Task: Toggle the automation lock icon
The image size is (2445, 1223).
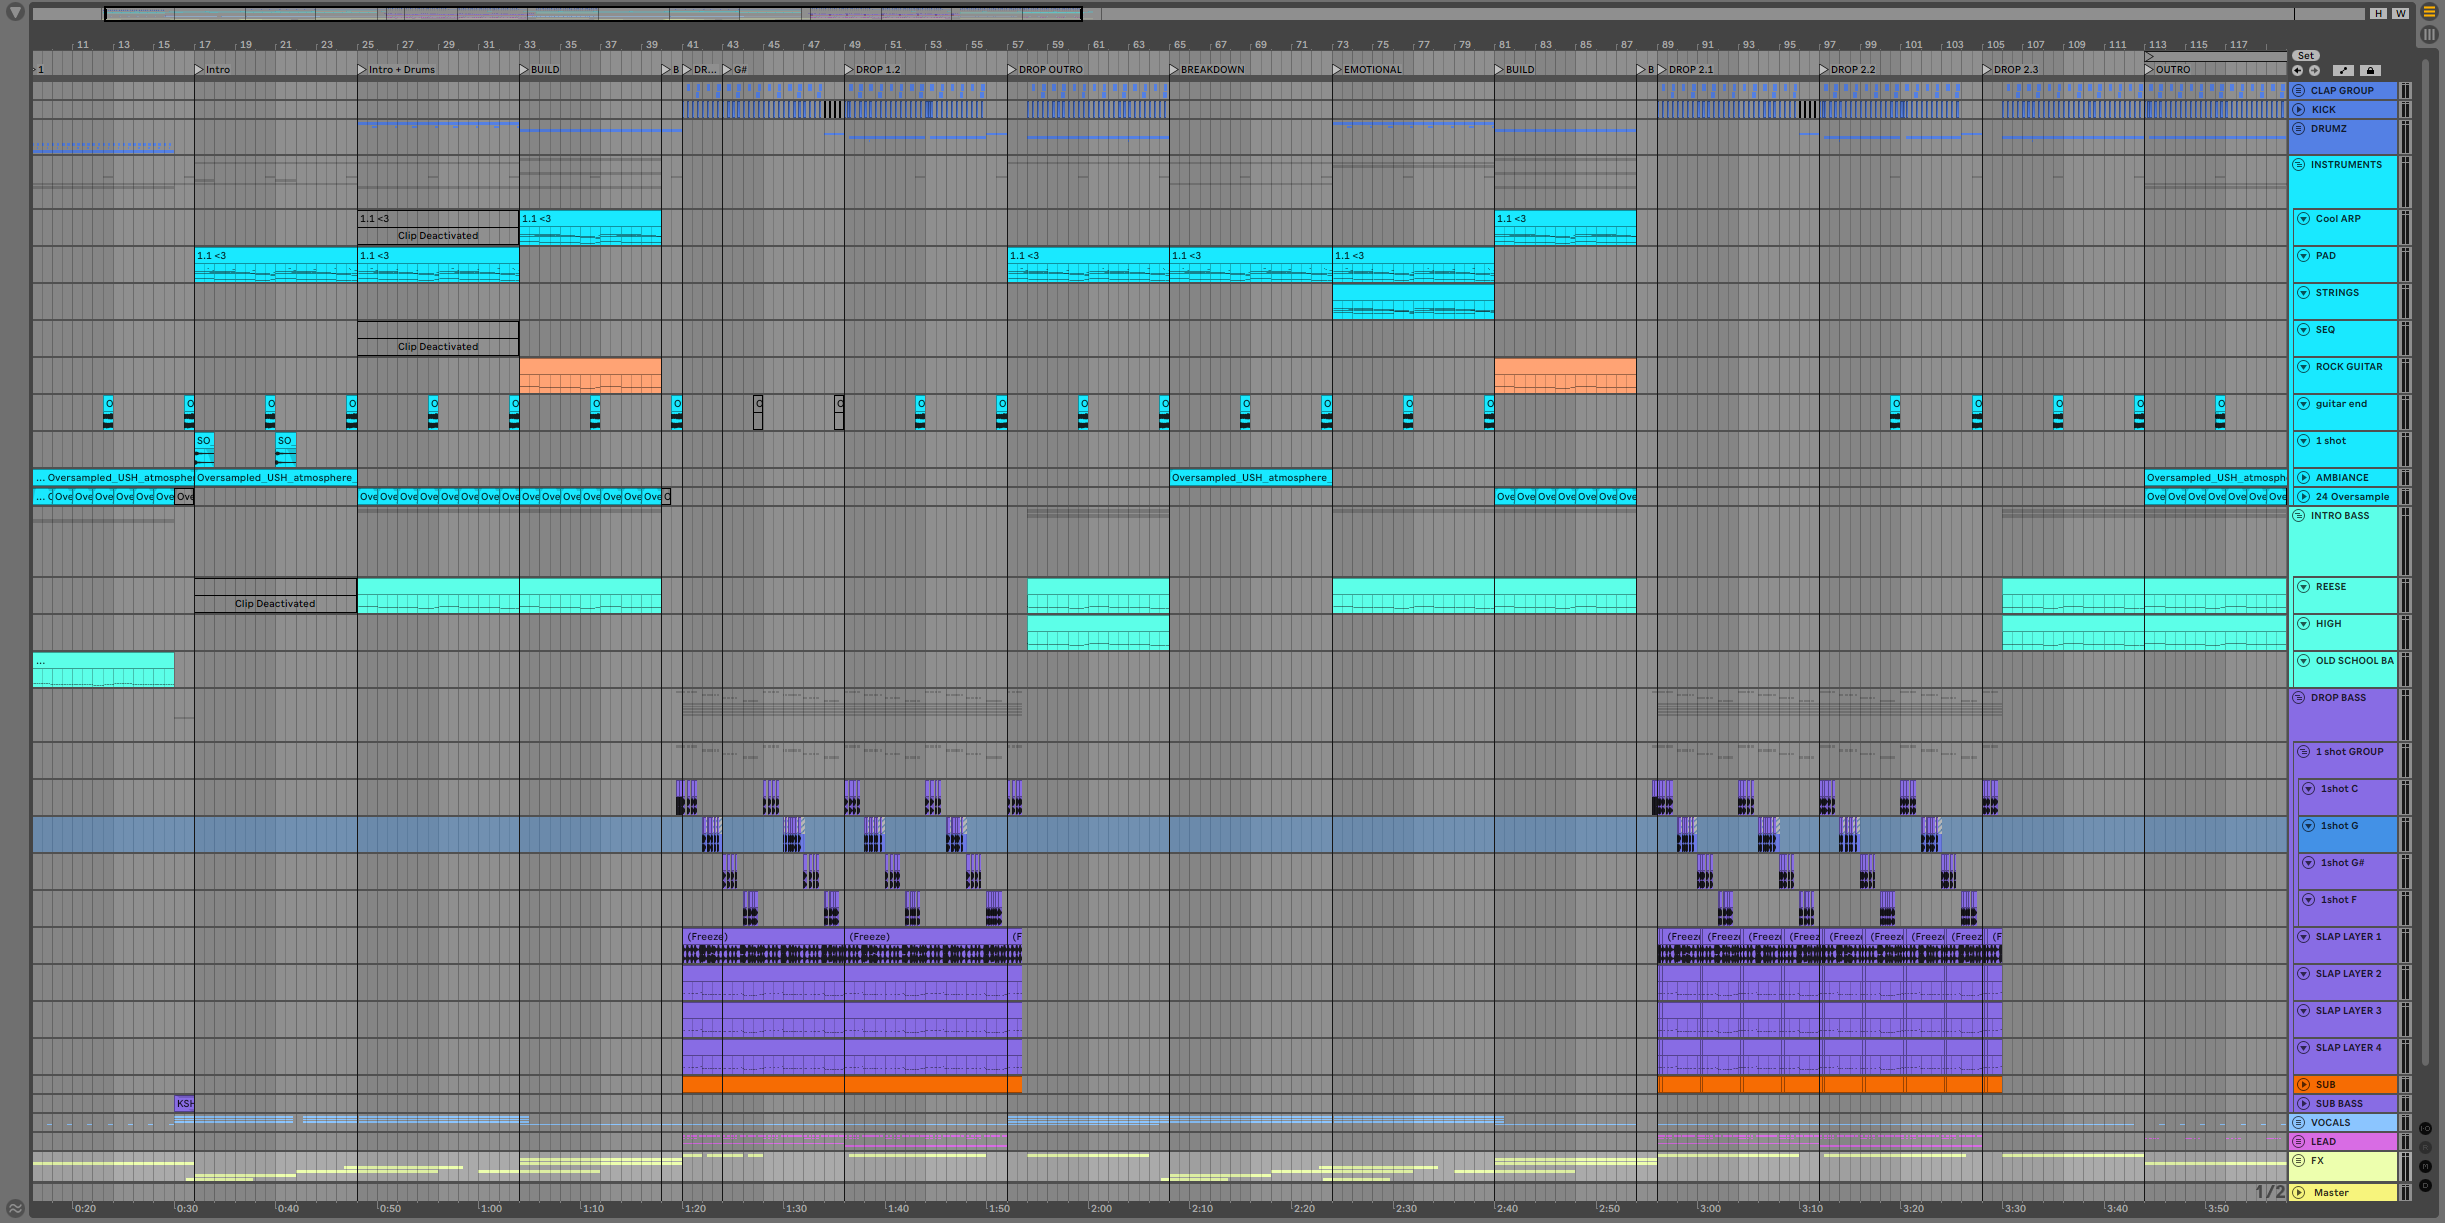Action: 2369,71
